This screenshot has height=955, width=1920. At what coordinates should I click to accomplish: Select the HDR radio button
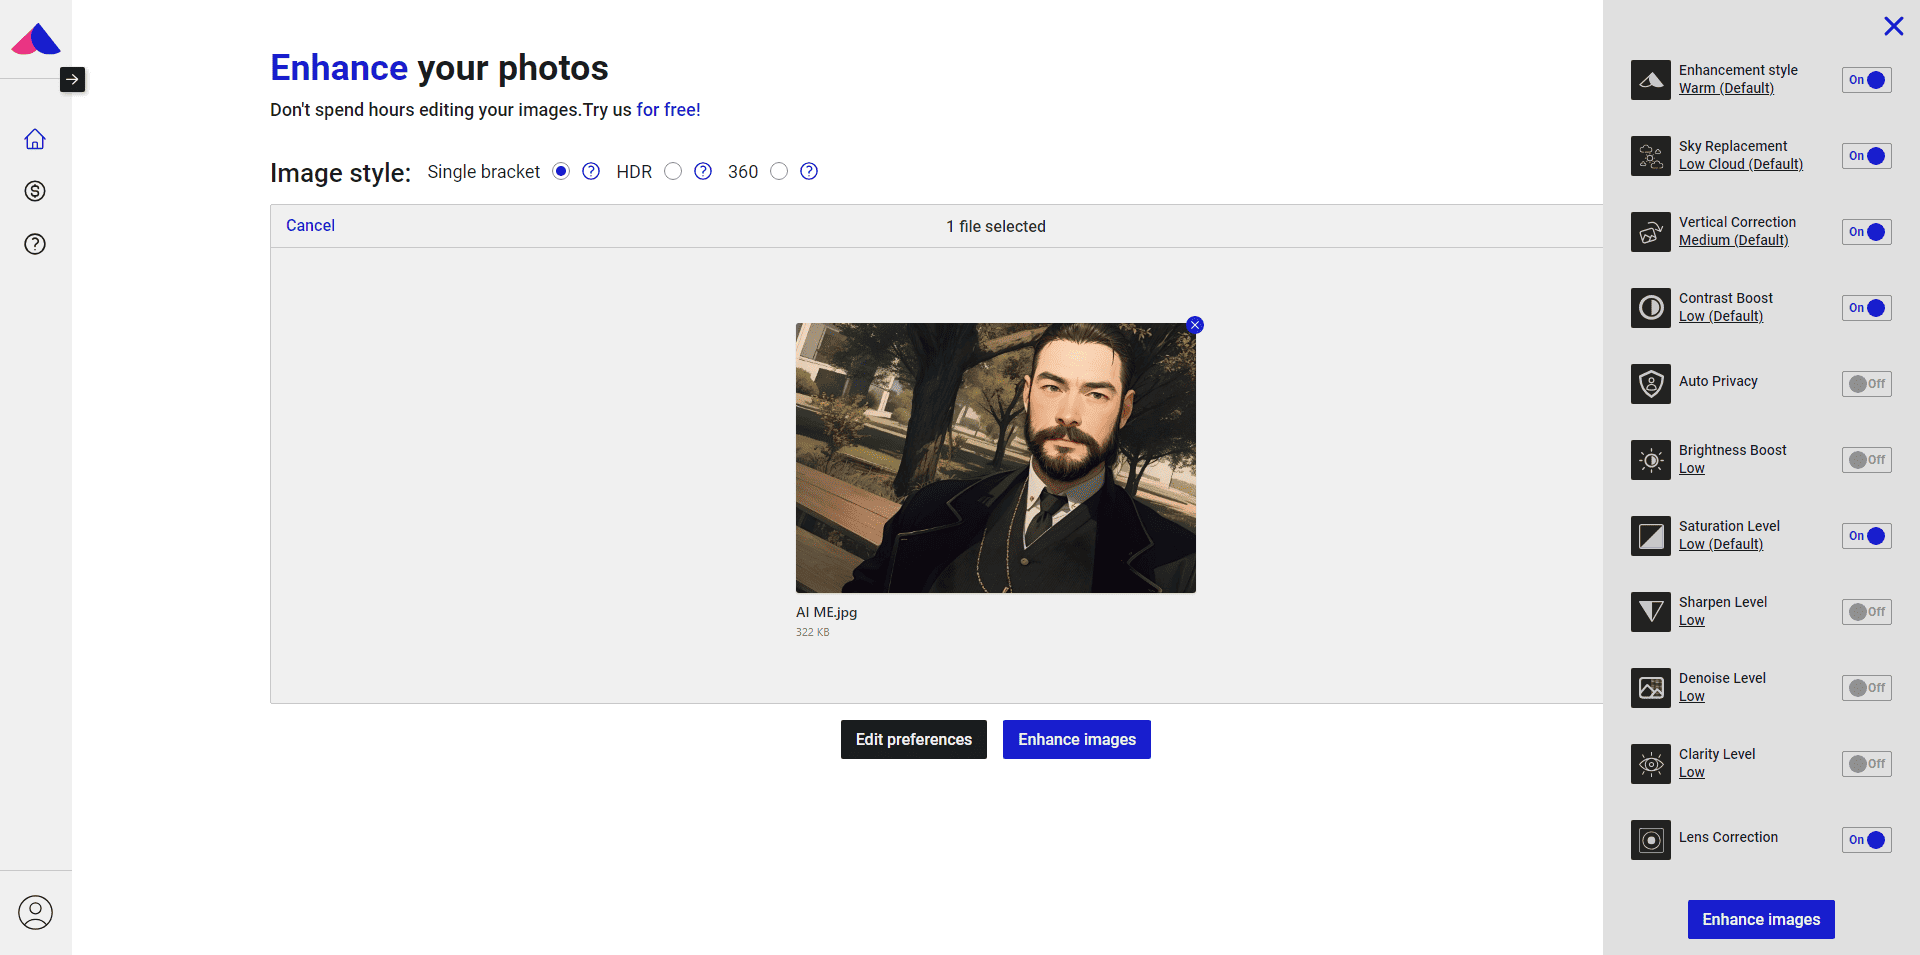click(673, 171)
